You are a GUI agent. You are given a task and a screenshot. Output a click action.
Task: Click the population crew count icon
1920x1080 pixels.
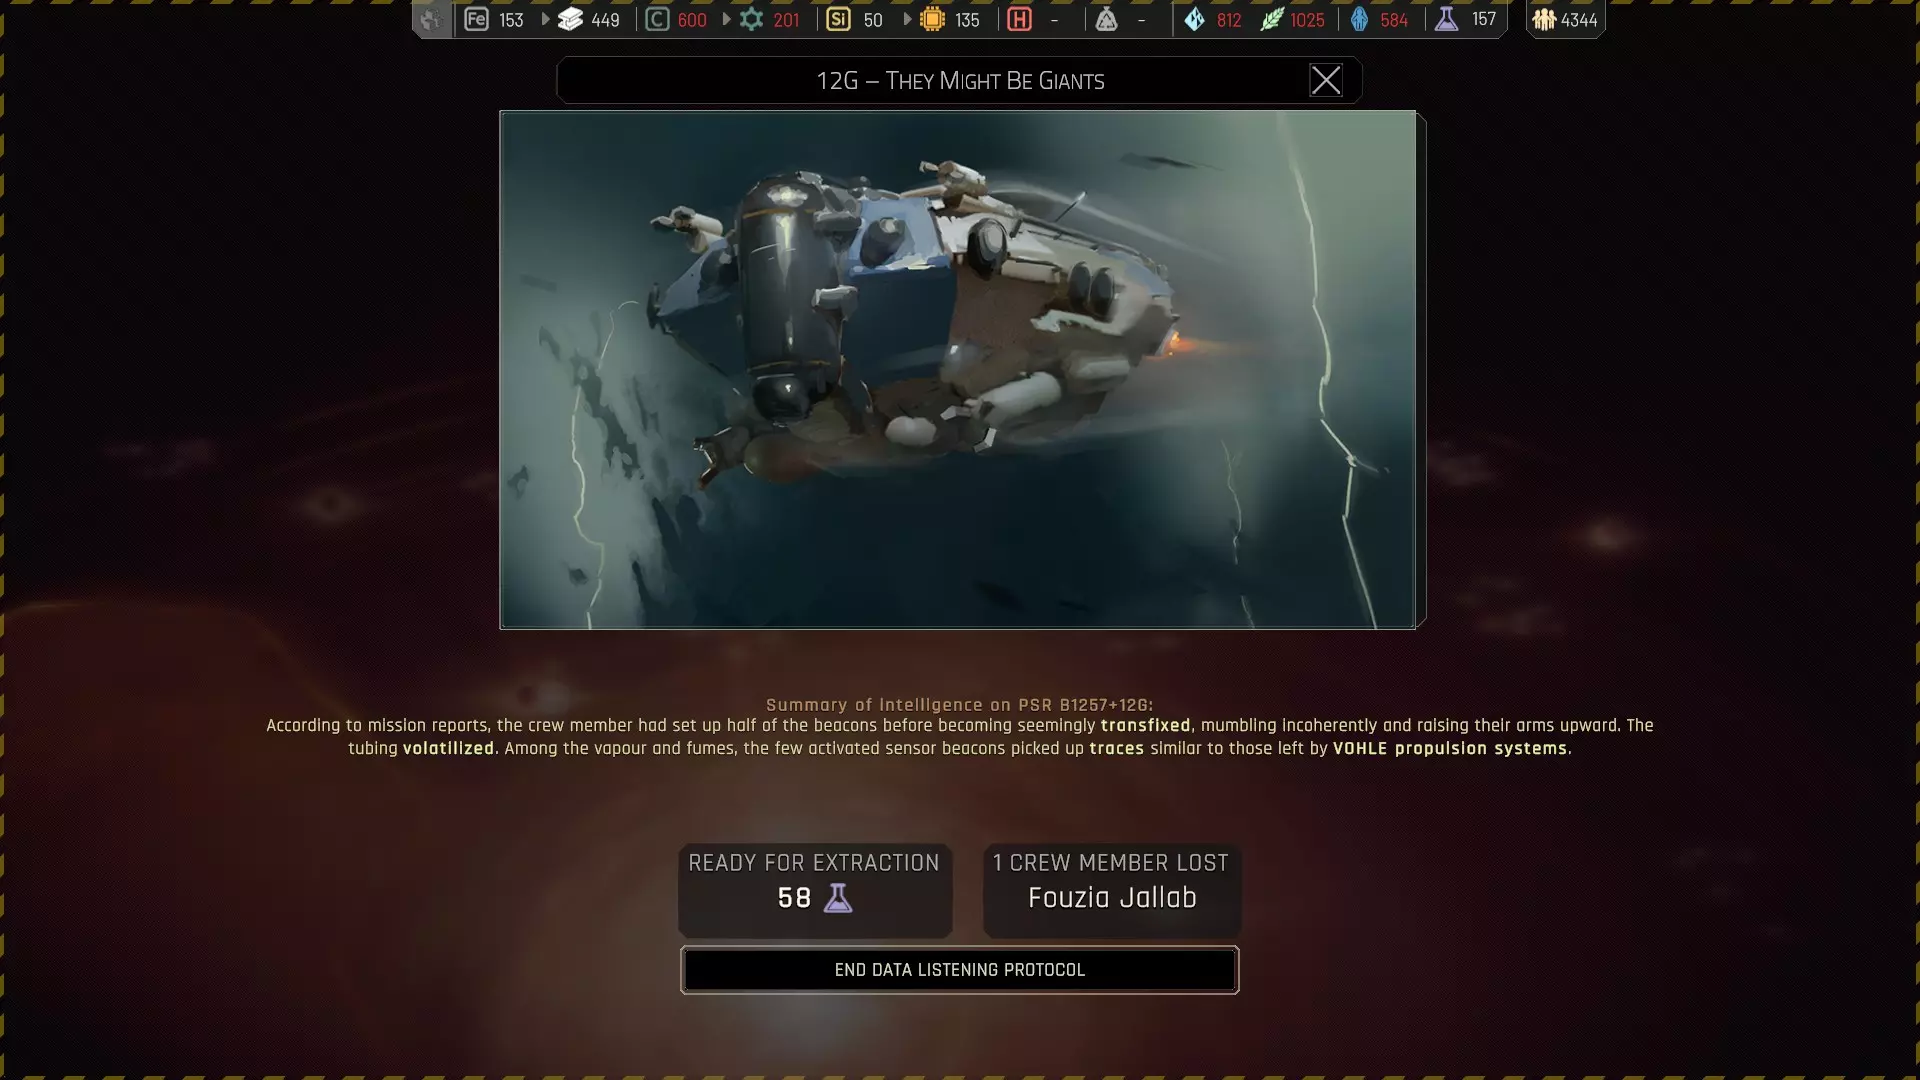point(1544,20)
